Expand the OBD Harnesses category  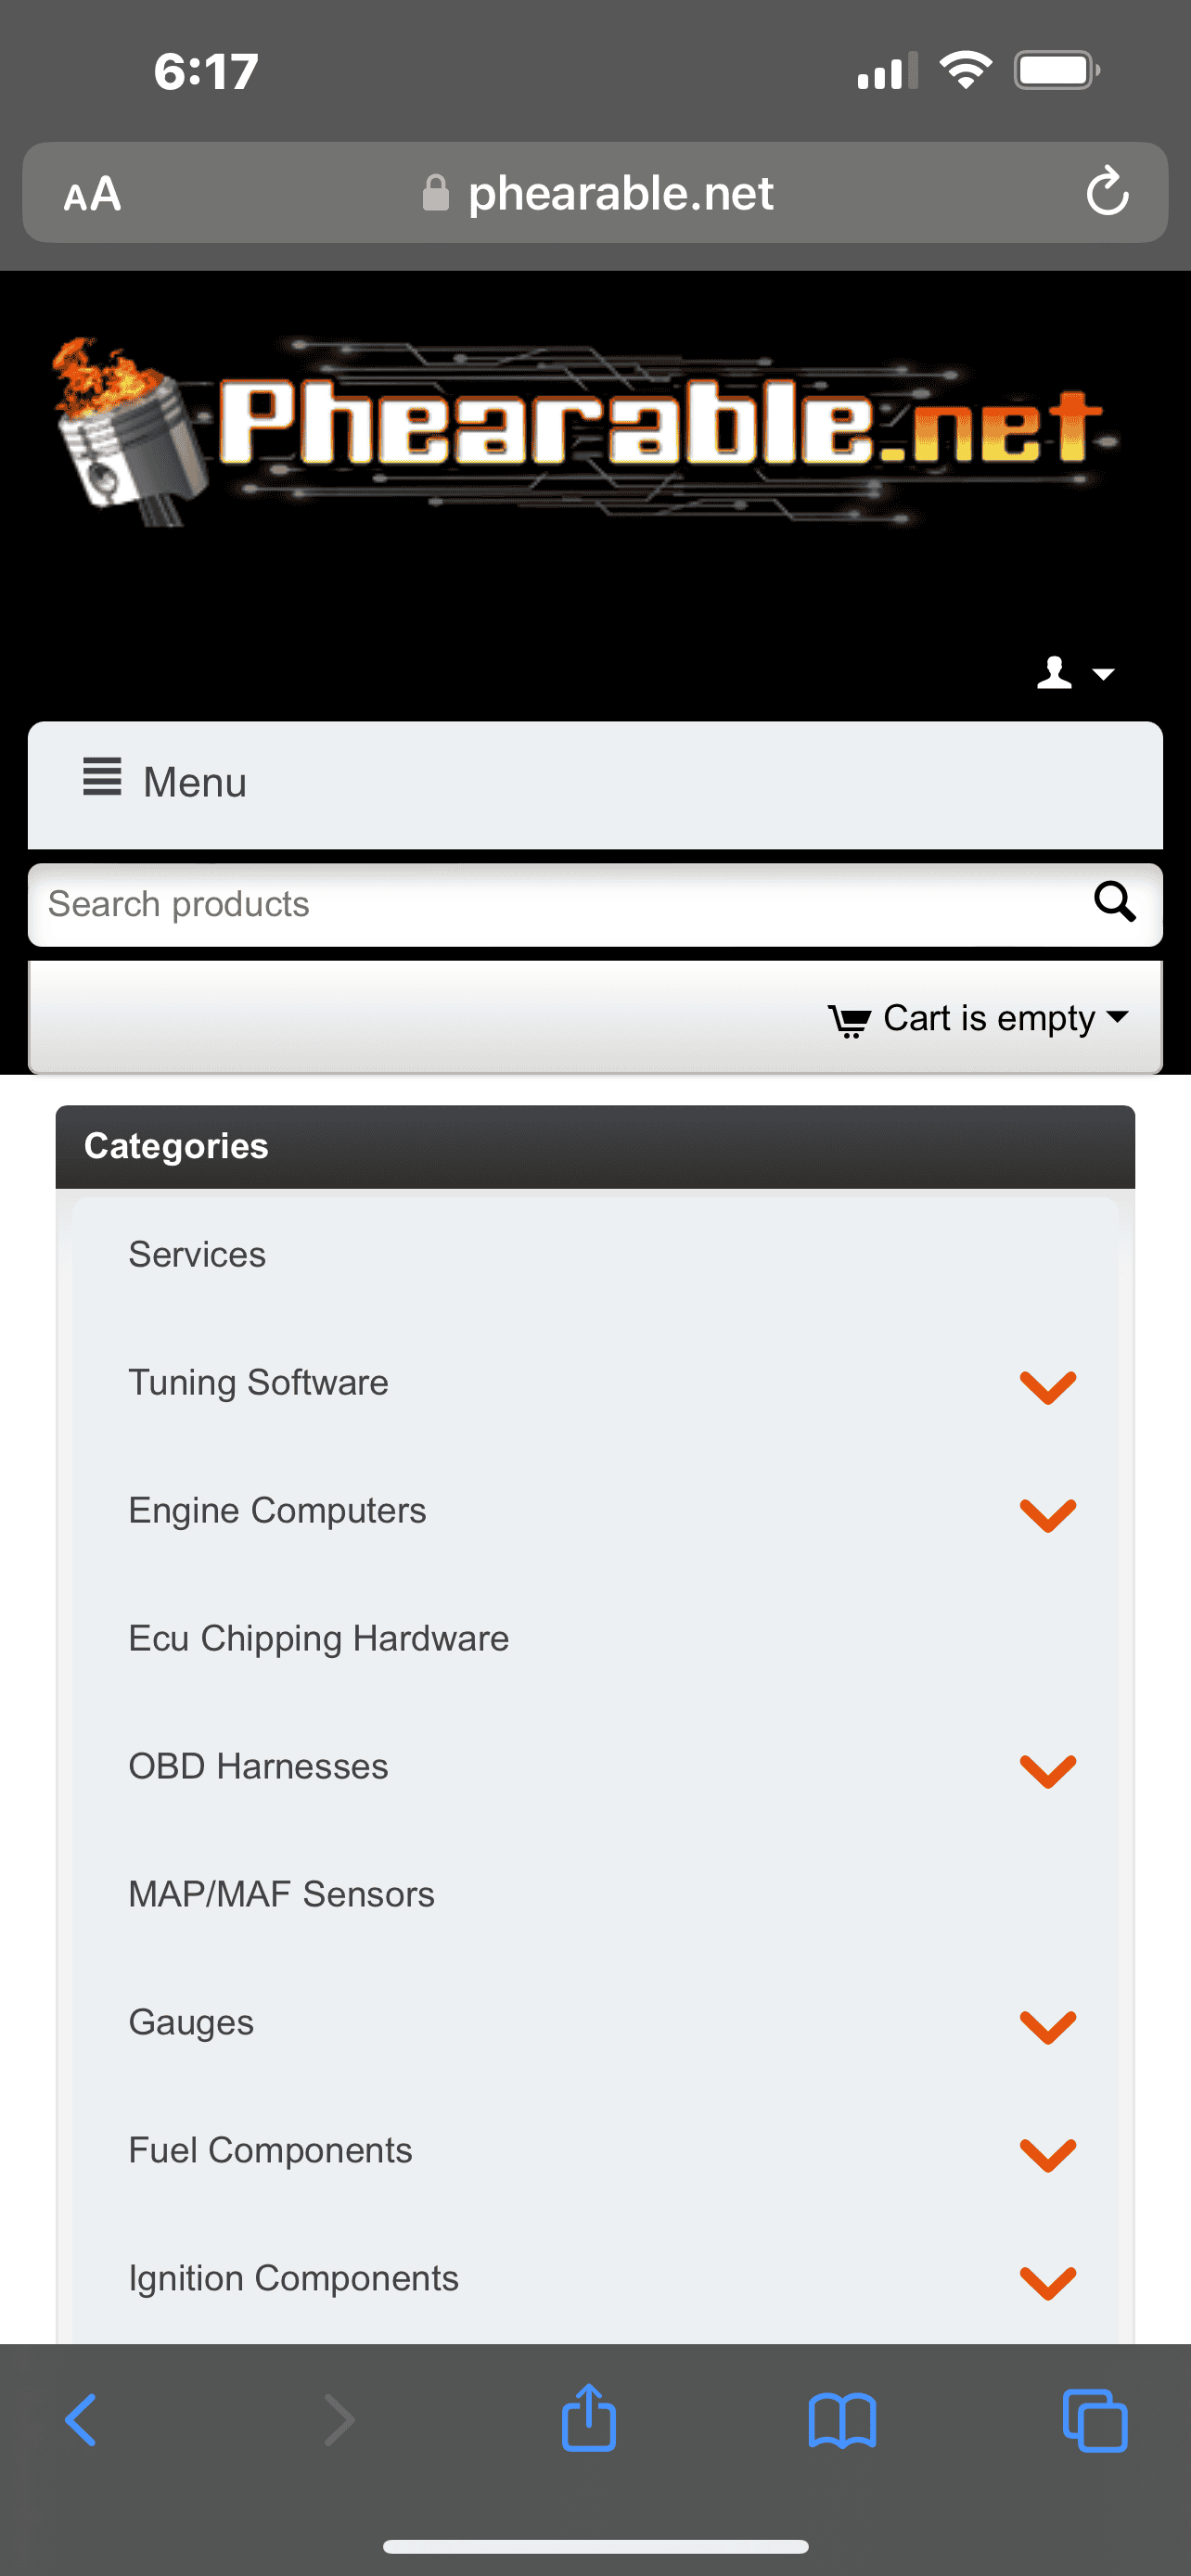(x=1047, y=1770)
